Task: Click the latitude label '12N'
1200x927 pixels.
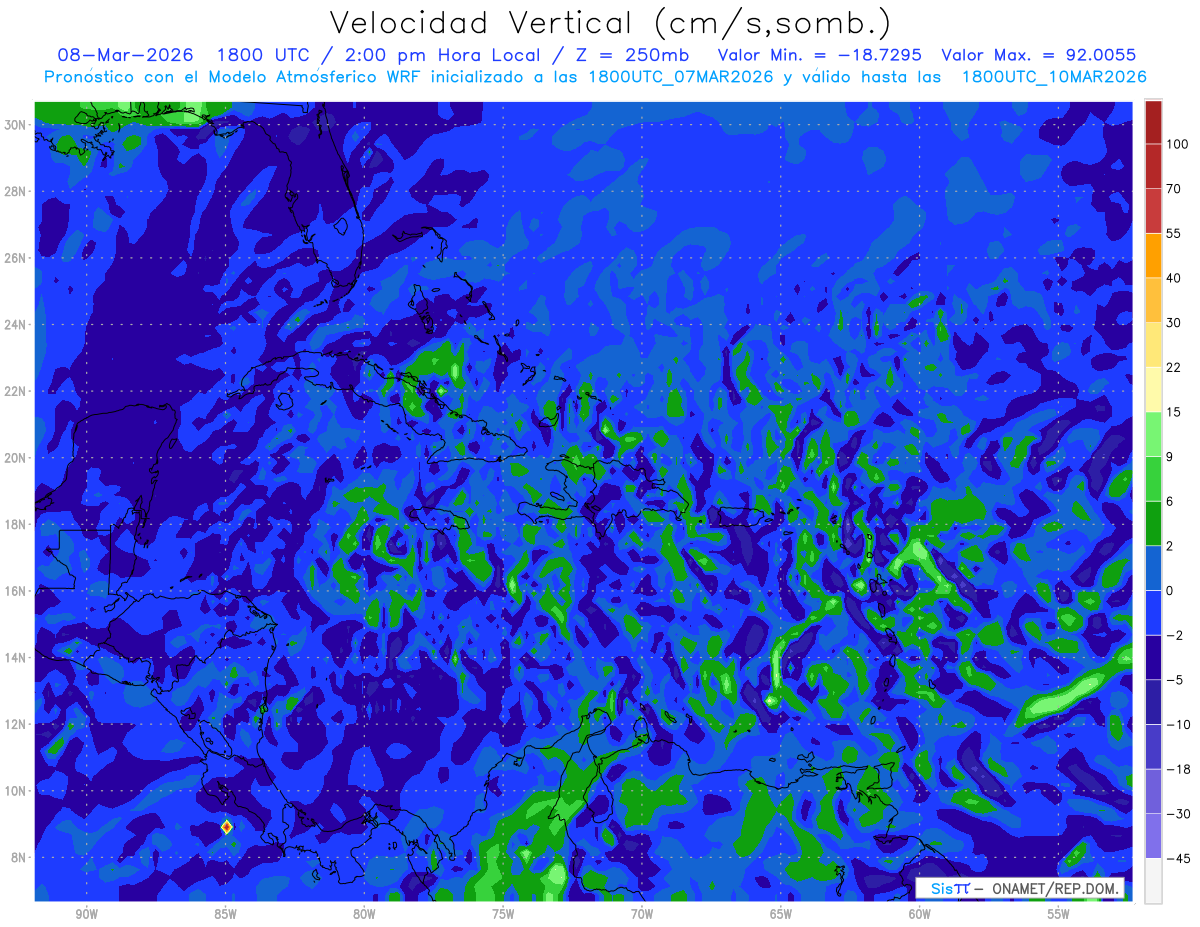Action: pyautogui.click(x=17, y=724)
